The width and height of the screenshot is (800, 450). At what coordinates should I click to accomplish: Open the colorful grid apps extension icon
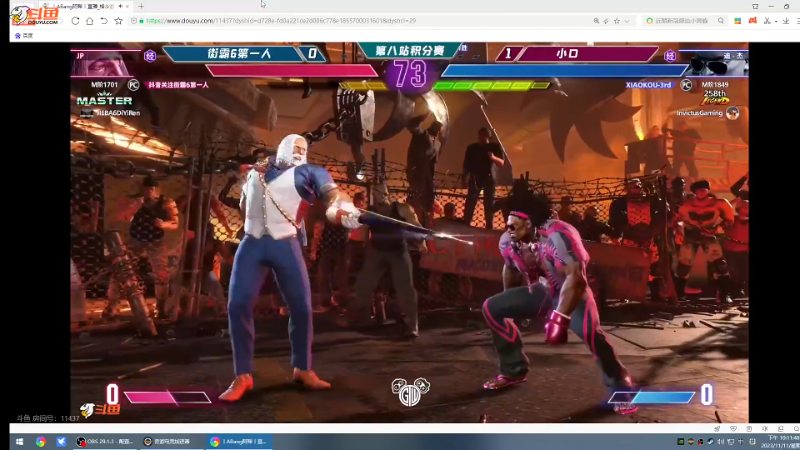[737, 21]
